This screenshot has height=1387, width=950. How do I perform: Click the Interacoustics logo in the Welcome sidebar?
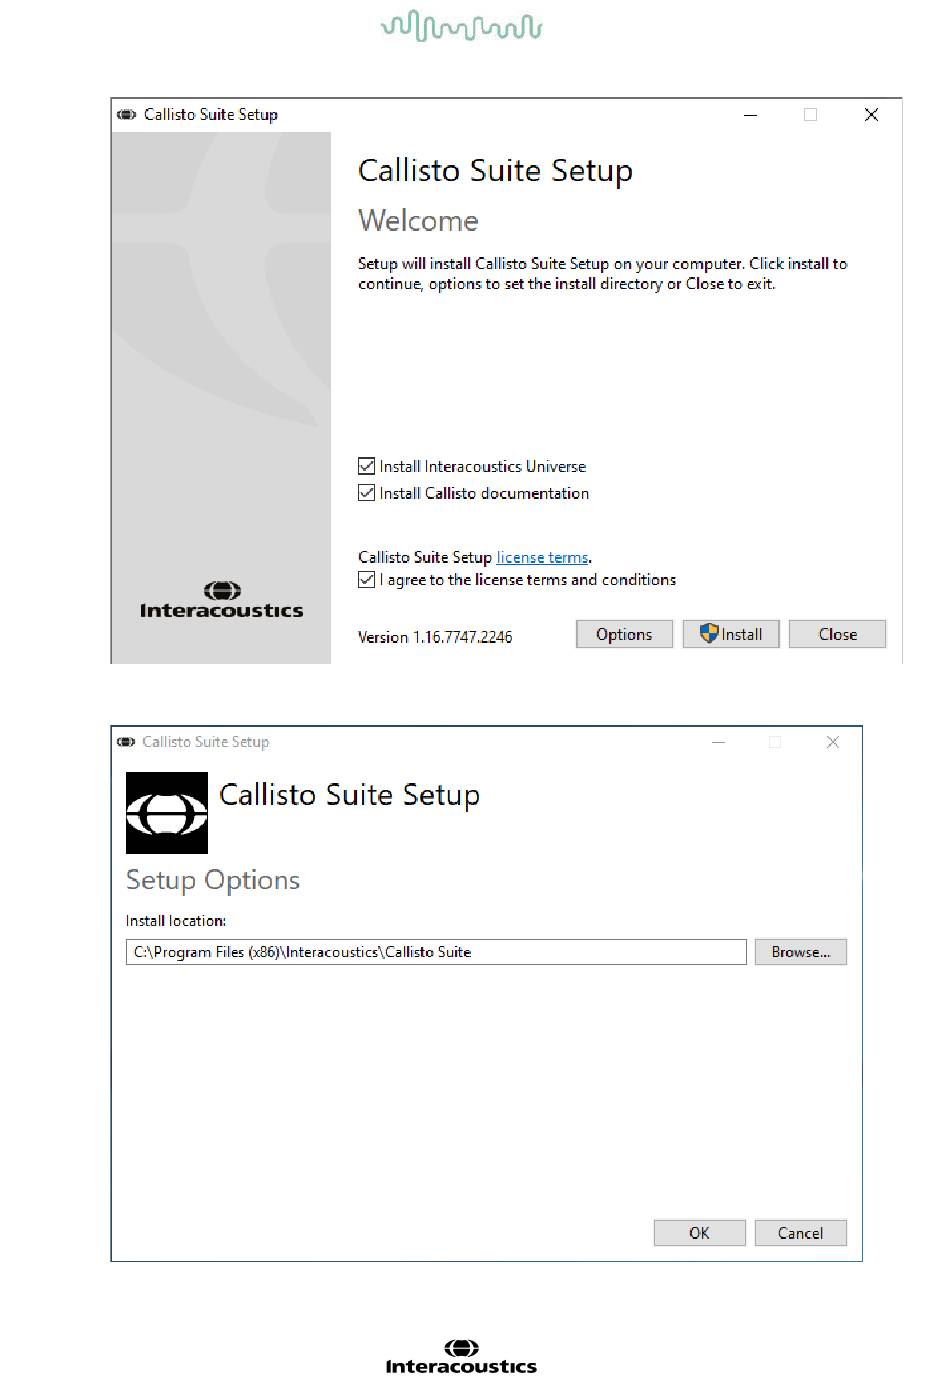click(221, 600)
